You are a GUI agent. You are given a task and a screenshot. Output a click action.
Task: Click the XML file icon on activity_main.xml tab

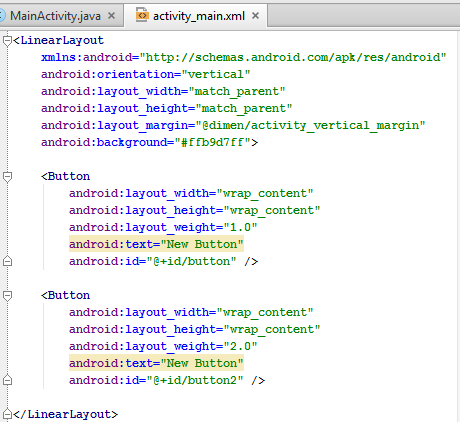click(142, 15)
